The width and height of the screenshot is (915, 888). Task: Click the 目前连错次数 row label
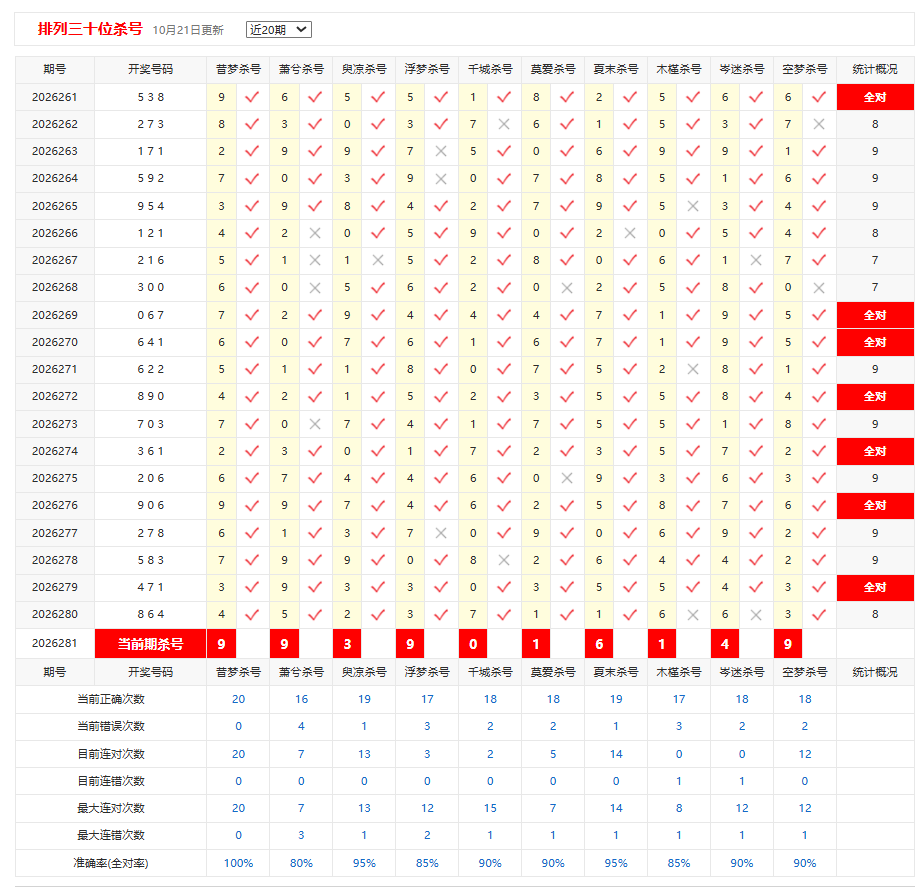111,781
